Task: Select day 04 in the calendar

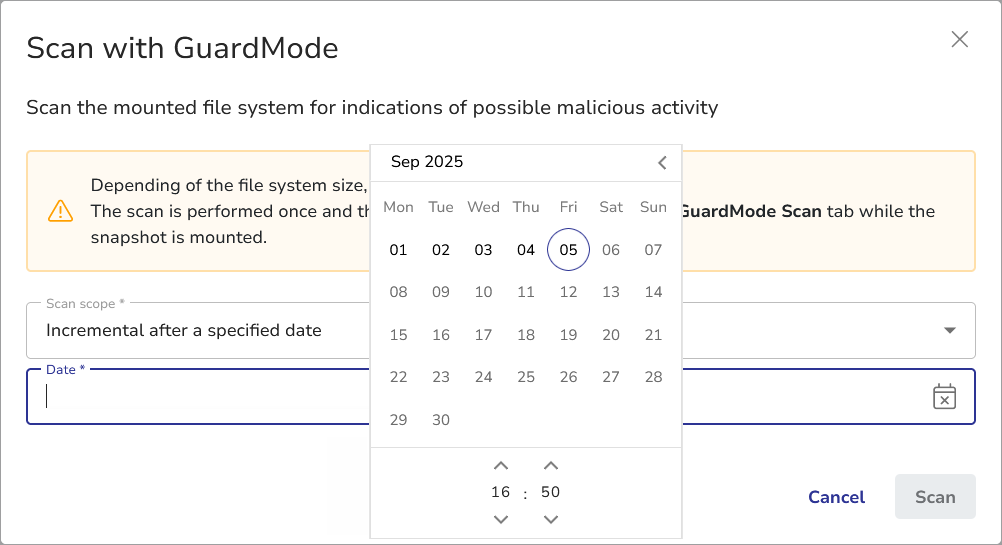Action: tap(526, 250)
